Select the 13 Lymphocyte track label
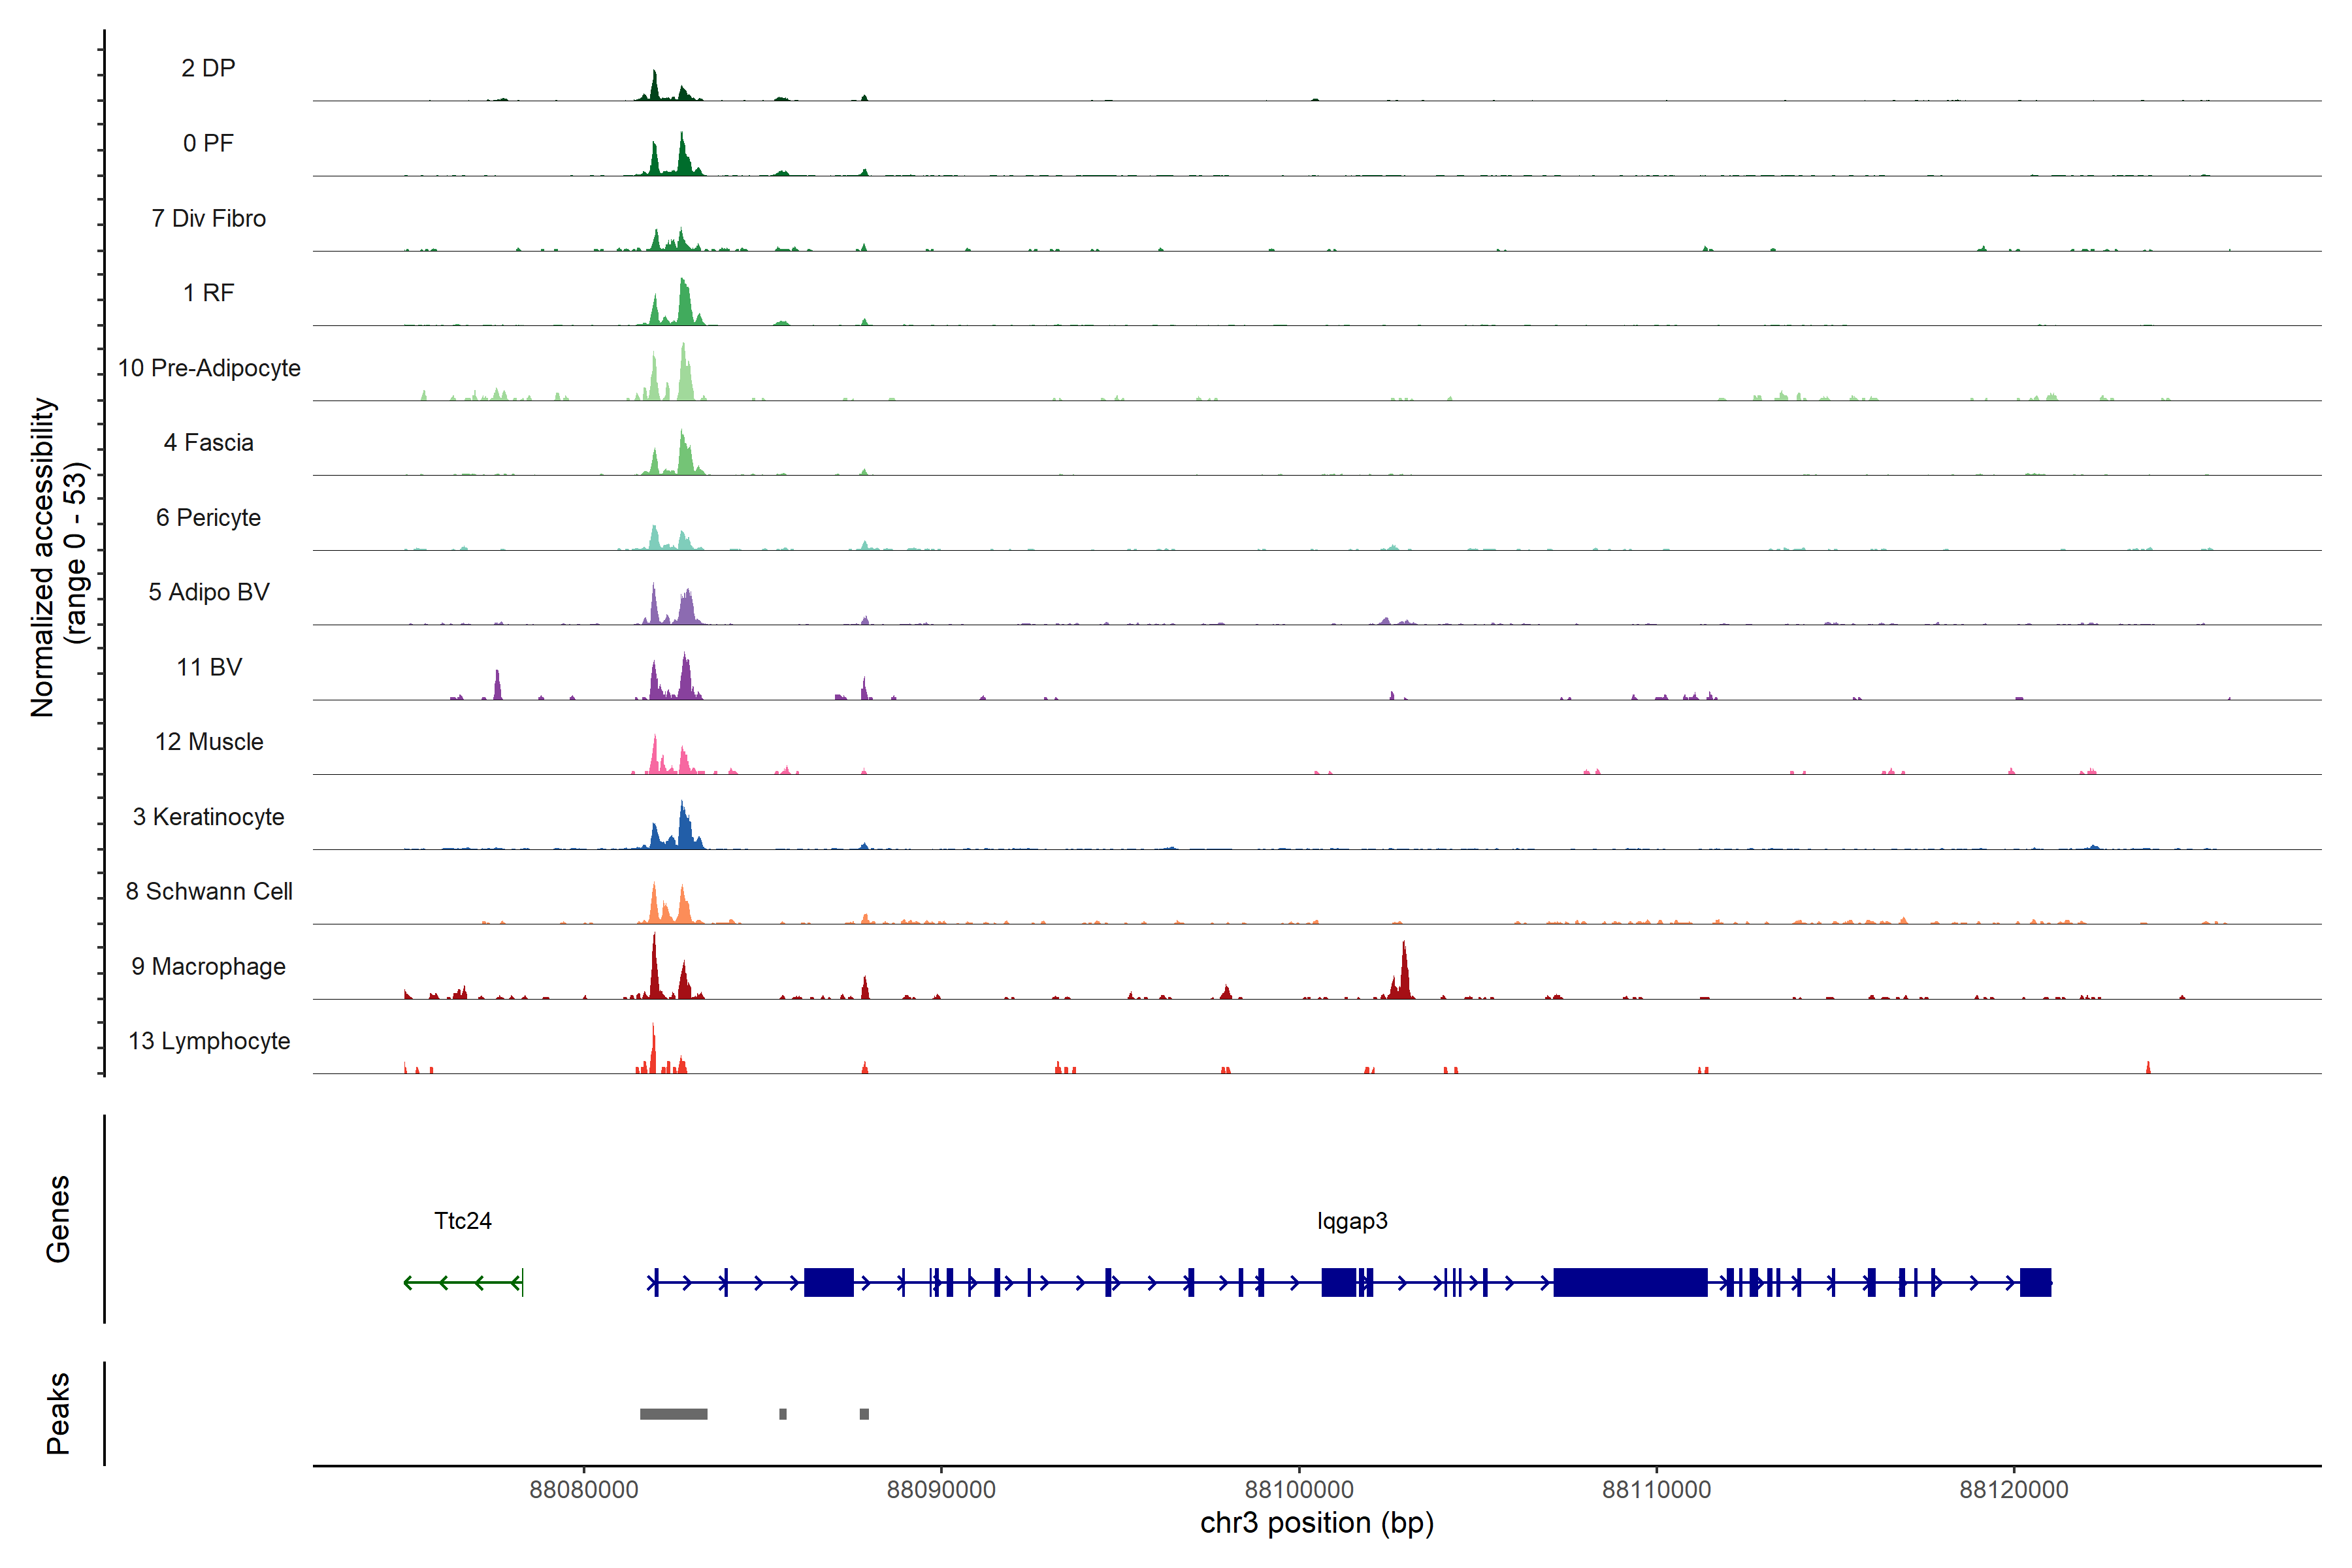Screen dimensions: 2352x1568 [x=208, y=1041]
